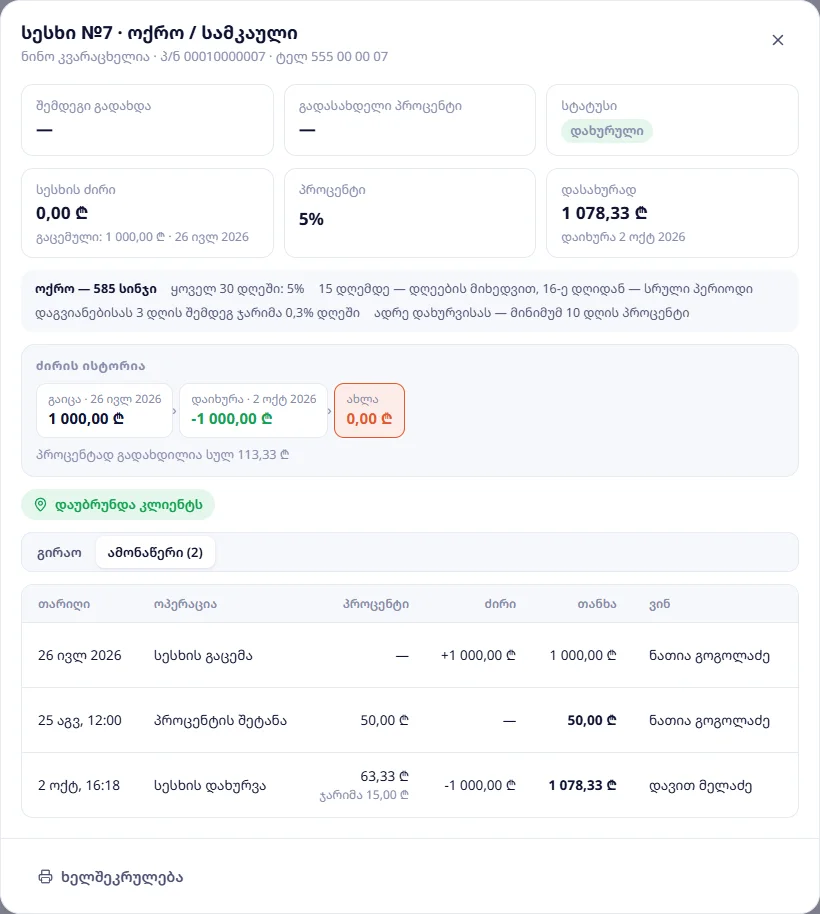
Task: Click "ნათია გოგოლაძე" in the "სესხის გაცემა" row
Action: [x=709, y=655]
